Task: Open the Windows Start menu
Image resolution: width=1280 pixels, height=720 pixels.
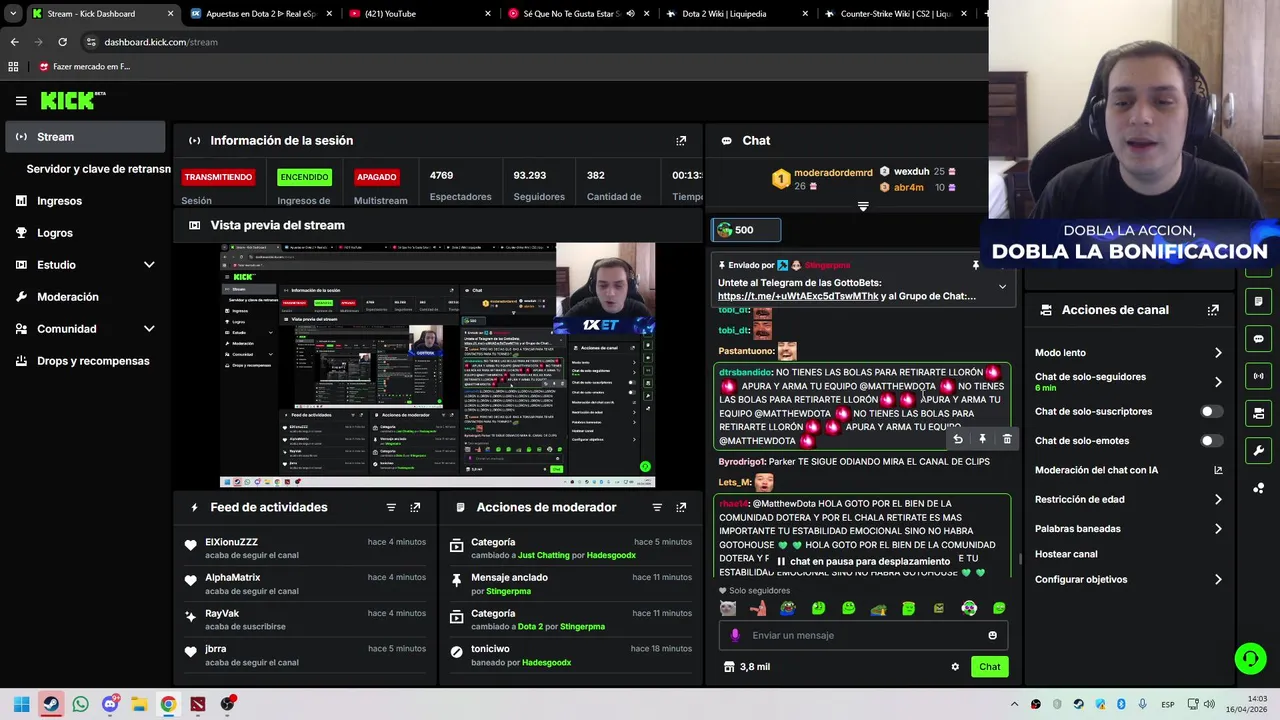Action: (21, 704)
